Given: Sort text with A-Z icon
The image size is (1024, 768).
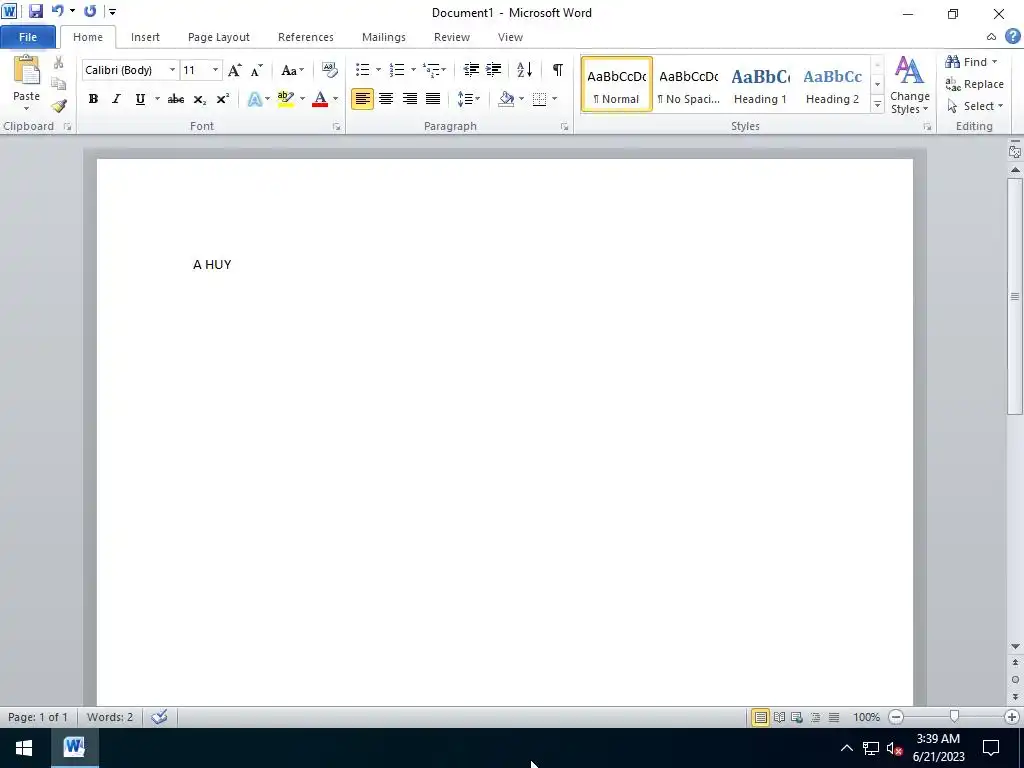Looking at the screenshot, I should (x=524, y=70).
